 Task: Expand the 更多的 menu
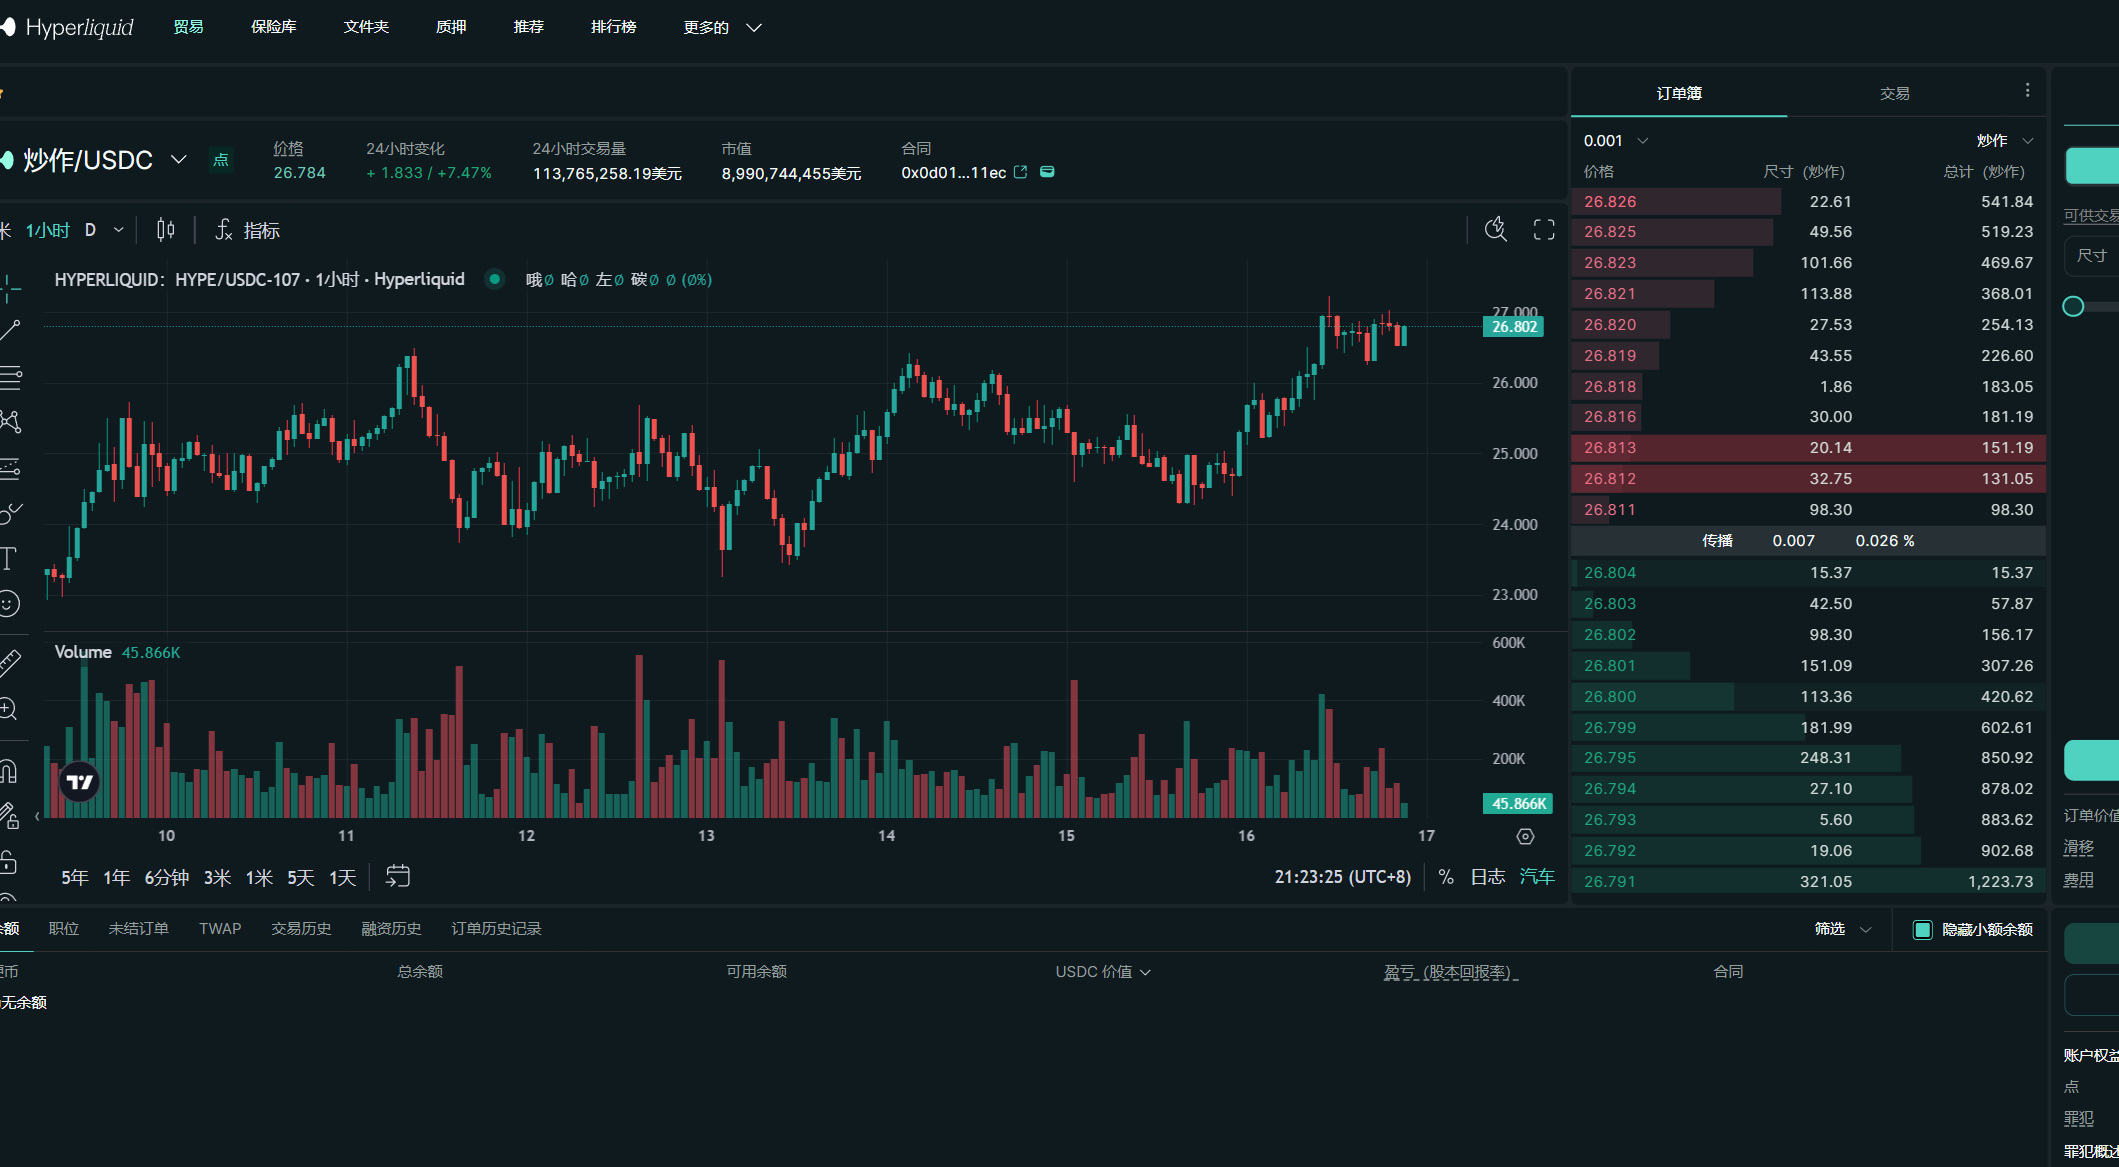[x=722, y=27]
